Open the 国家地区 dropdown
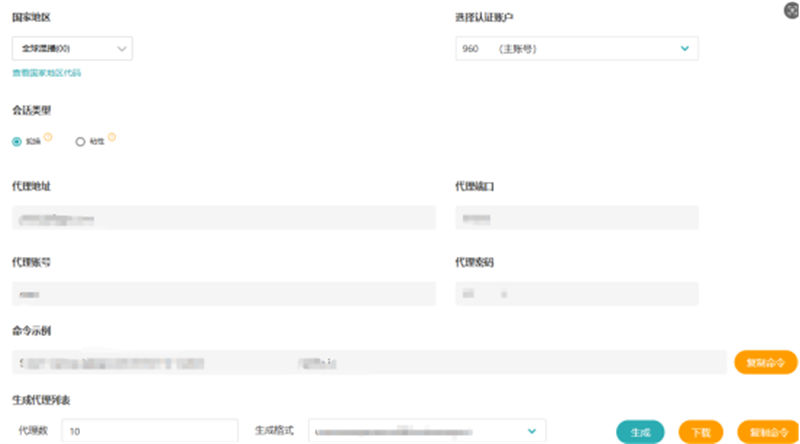800x444 pixels. click(72, 48)
